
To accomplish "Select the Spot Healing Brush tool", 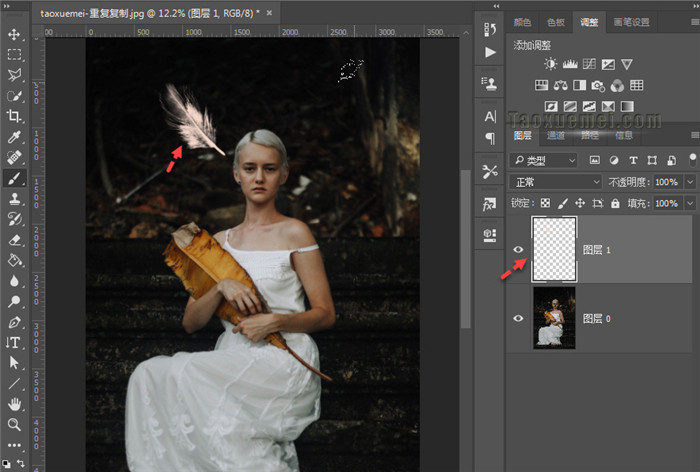I will tap(14, 157).
